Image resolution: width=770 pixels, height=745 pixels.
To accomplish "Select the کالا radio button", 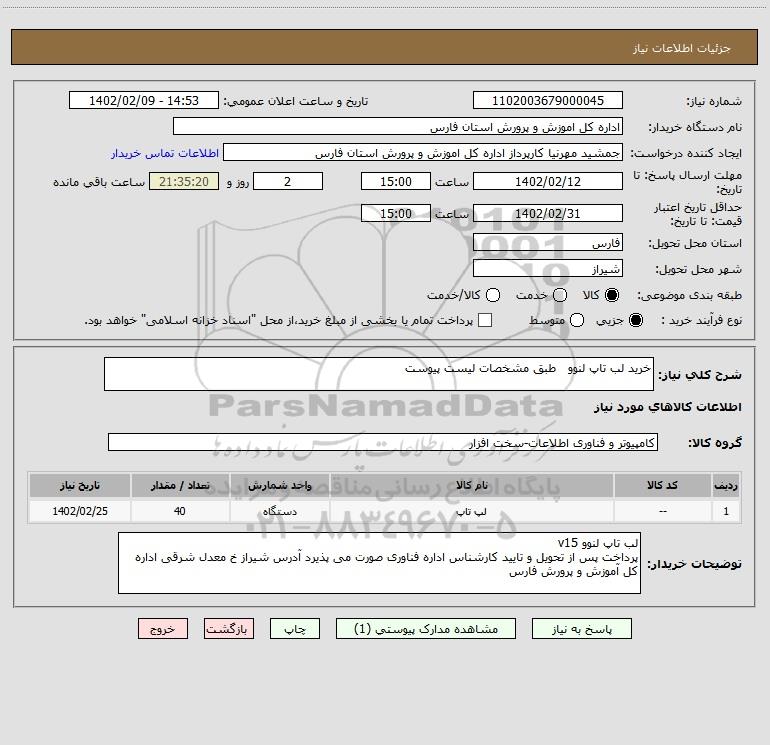I will pos(612,295).
